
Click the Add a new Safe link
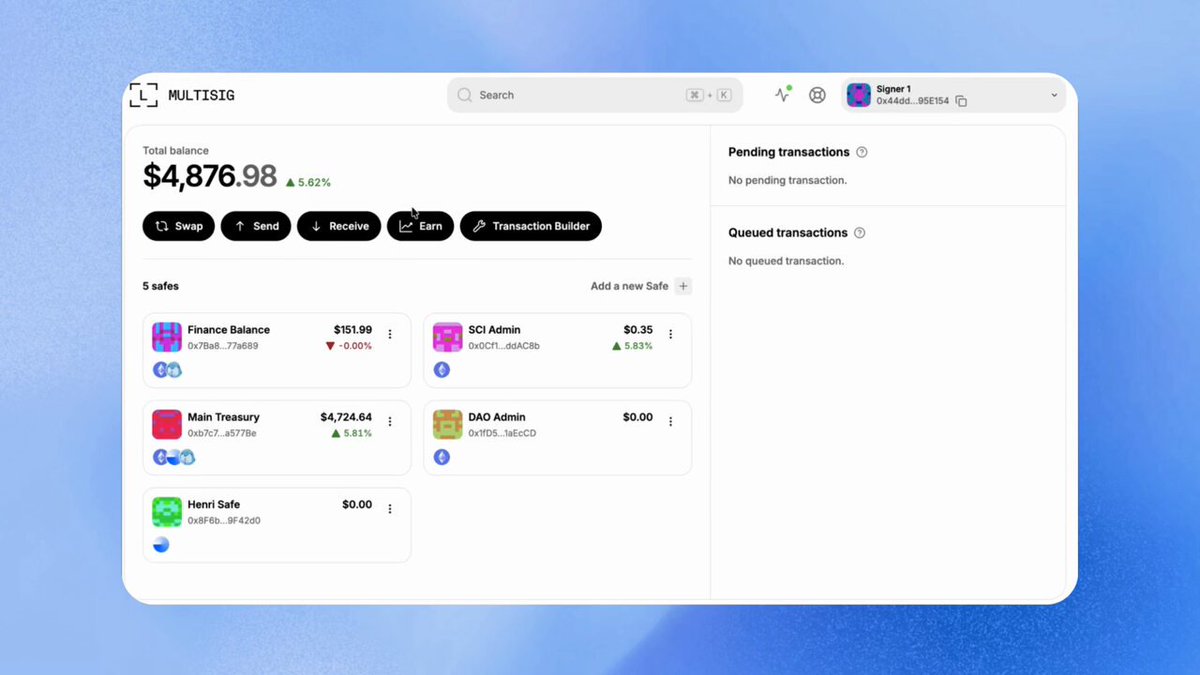coord(629,286)
